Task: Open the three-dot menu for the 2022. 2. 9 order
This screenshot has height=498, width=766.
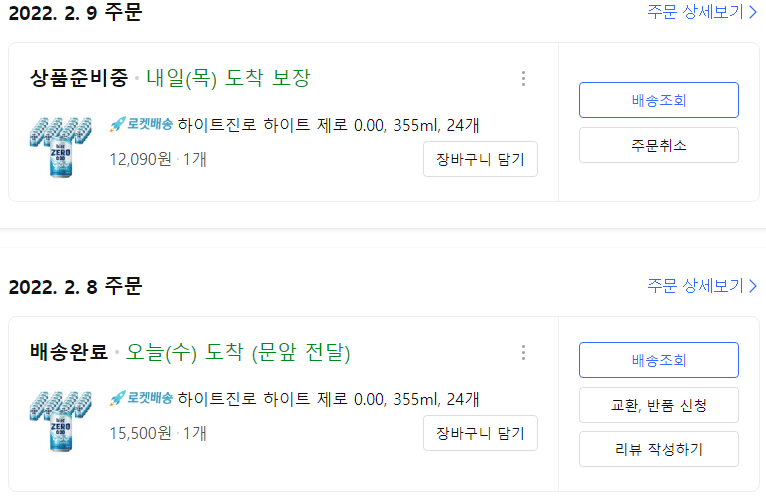Action: tap(523, 78)
